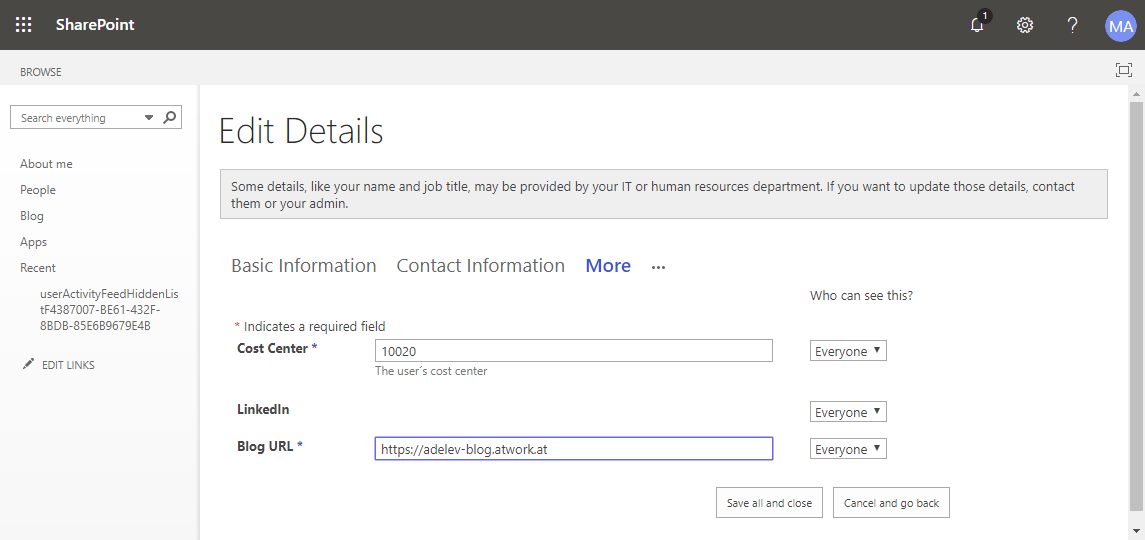Viewport: 1145px width, 540px height.
Task: Click the help question mark icon
Action: [1073, 25]
